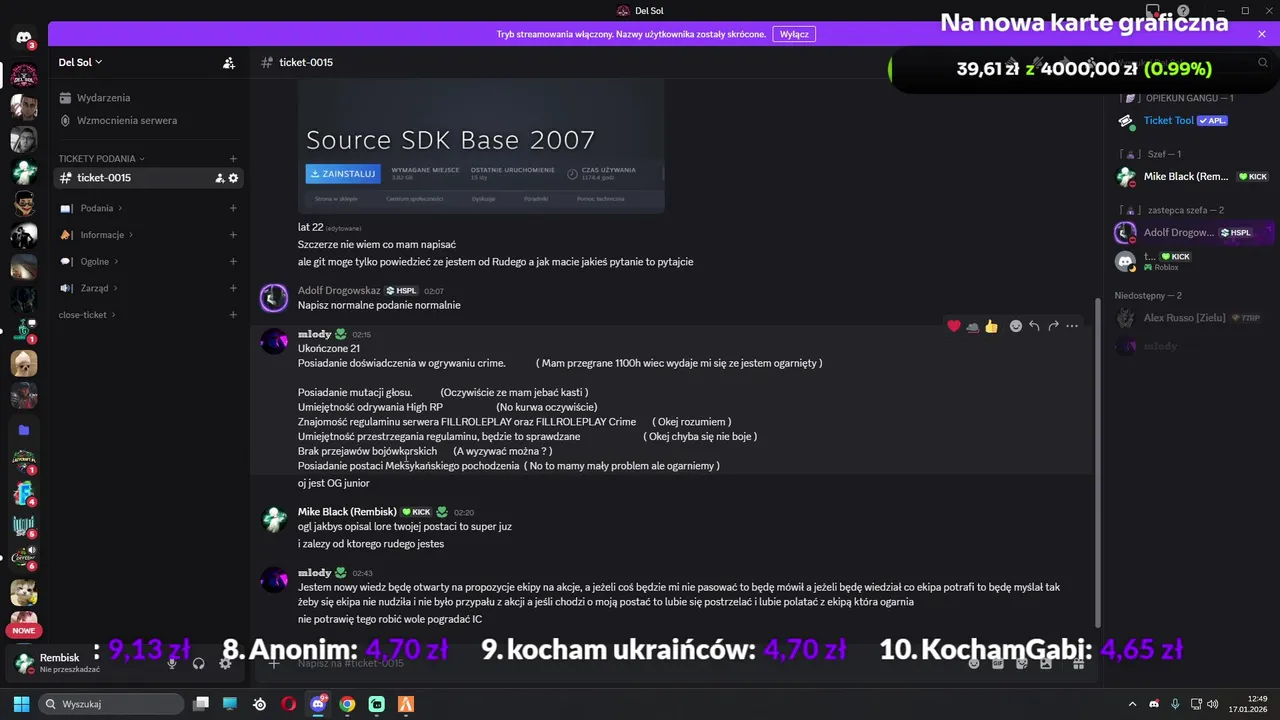Select Mike Black in member list
Screen dimensions: 1280x720
tap(1195, 177)
